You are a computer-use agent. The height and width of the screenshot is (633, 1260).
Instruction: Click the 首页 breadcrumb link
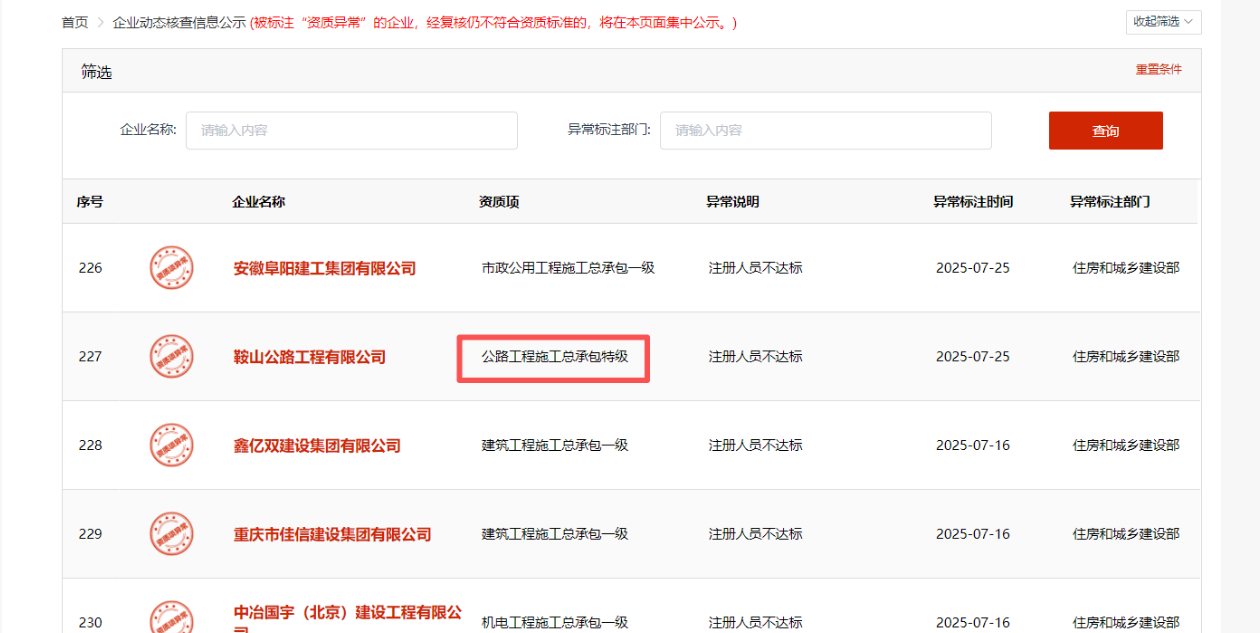coord(74,22)
